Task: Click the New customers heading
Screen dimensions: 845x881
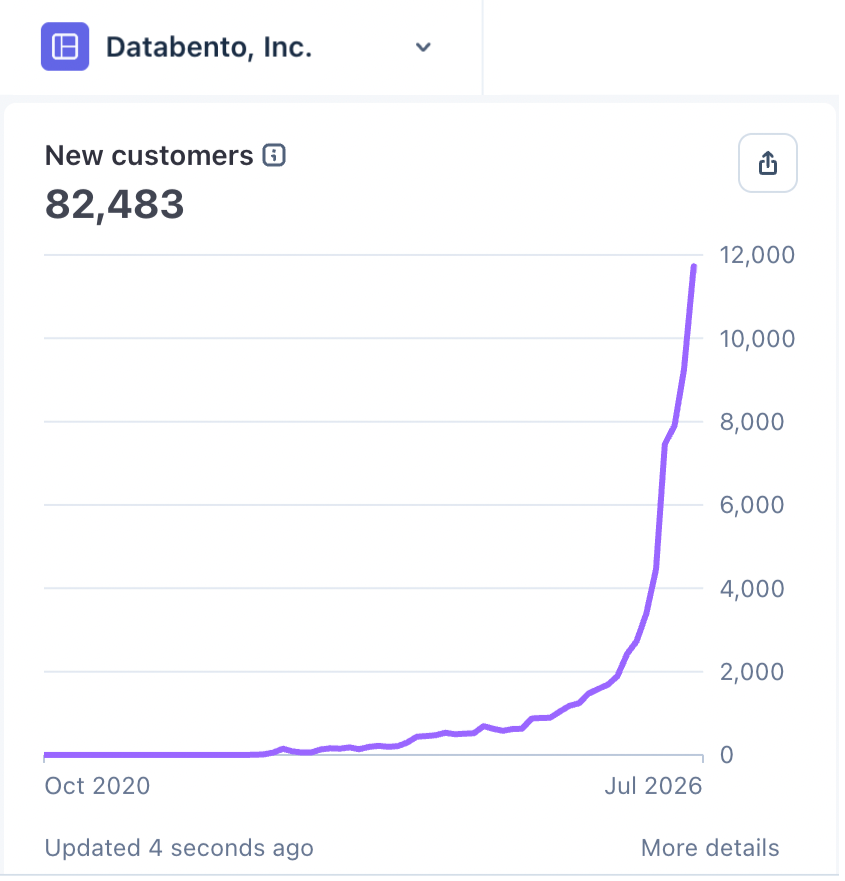Action: click(x=149, y=156)
